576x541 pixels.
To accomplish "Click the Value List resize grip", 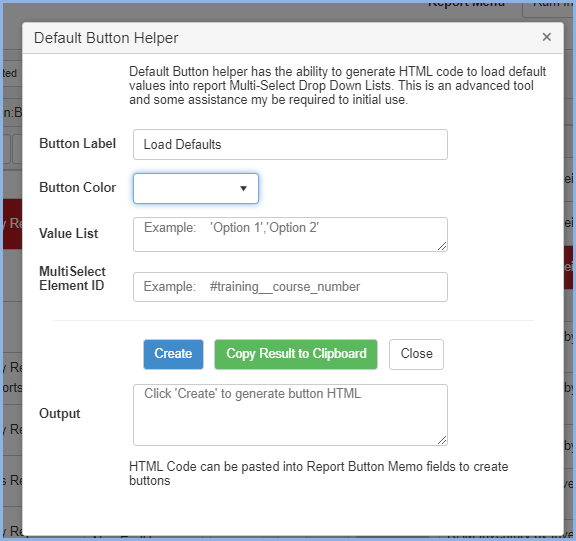I will pos(442,246).
